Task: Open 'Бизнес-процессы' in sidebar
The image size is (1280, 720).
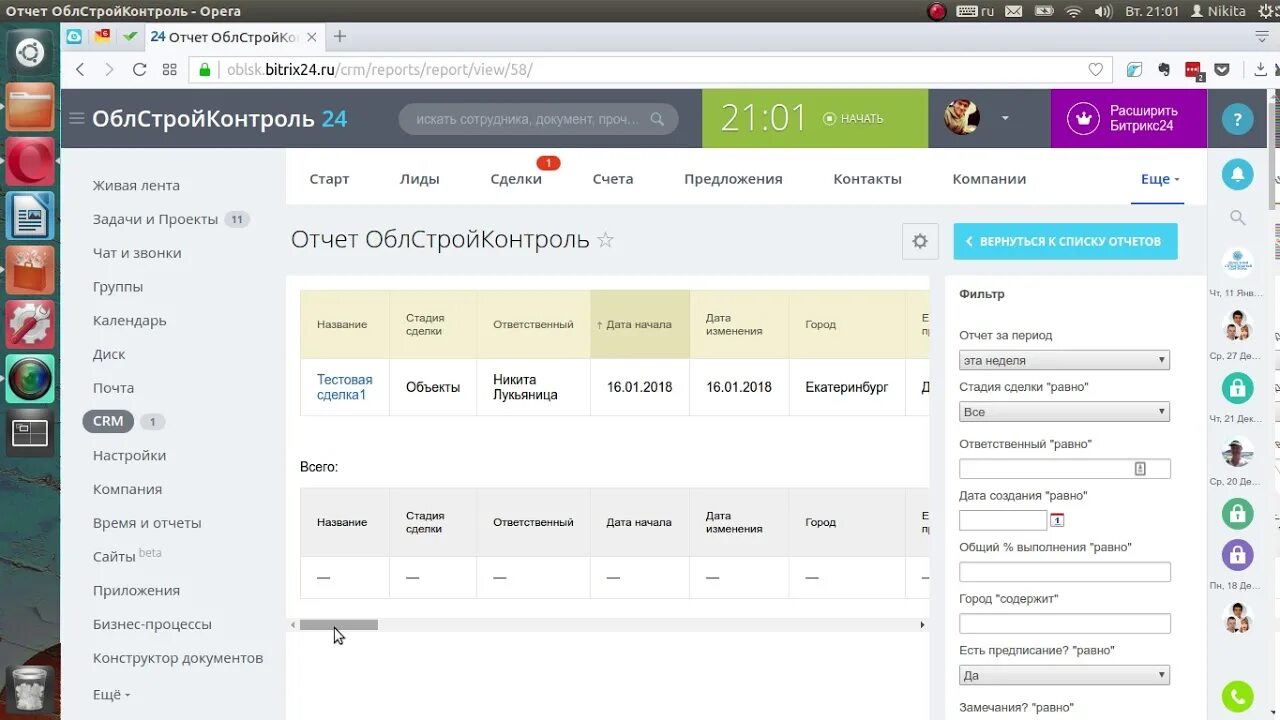Action: 152,624
